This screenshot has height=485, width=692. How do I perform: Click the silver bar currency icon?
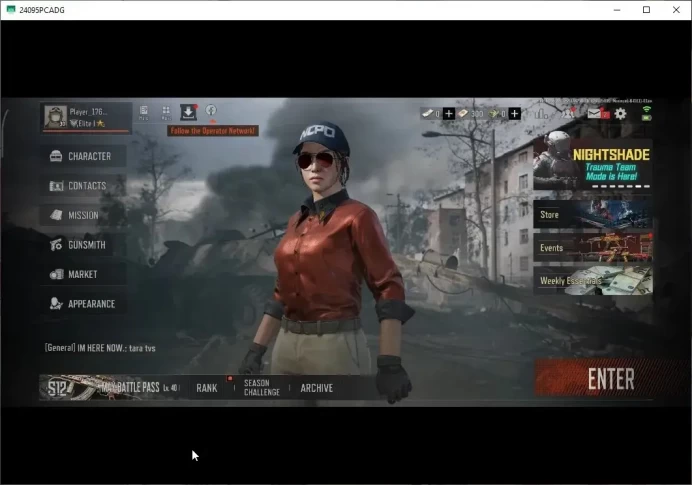(x=427, y=114)
